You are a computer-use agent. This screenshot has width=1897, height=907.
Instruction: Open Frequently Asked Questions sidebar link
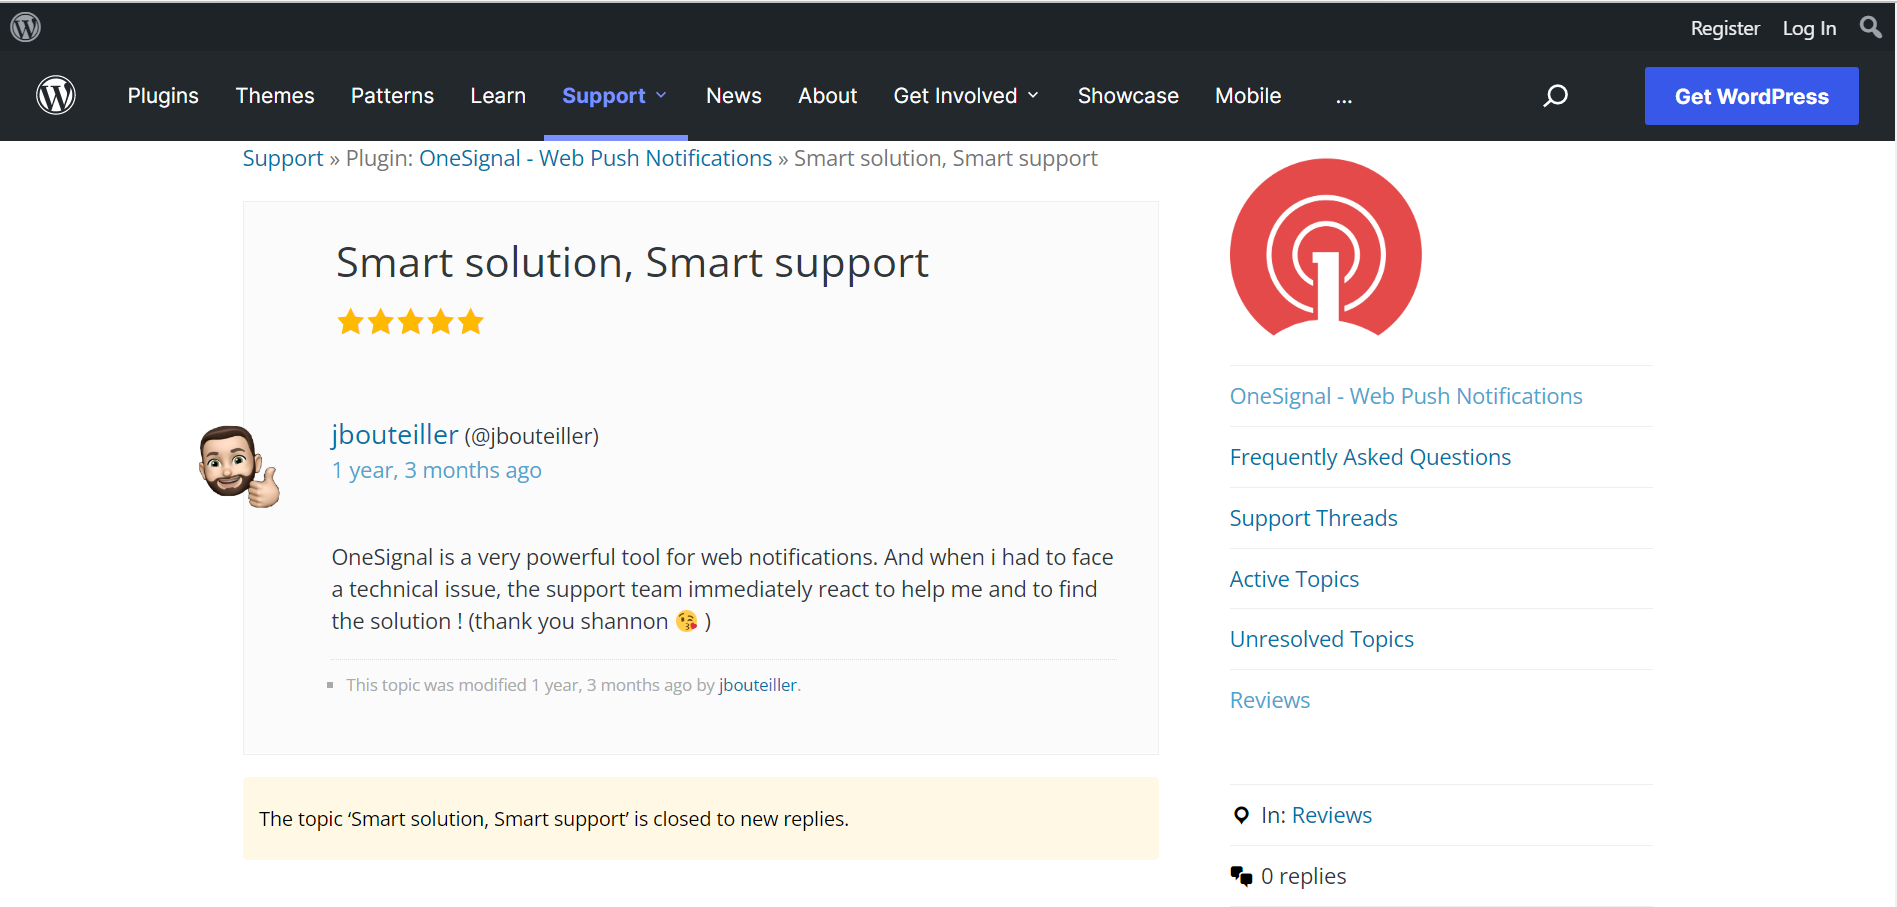(1370, 457)
